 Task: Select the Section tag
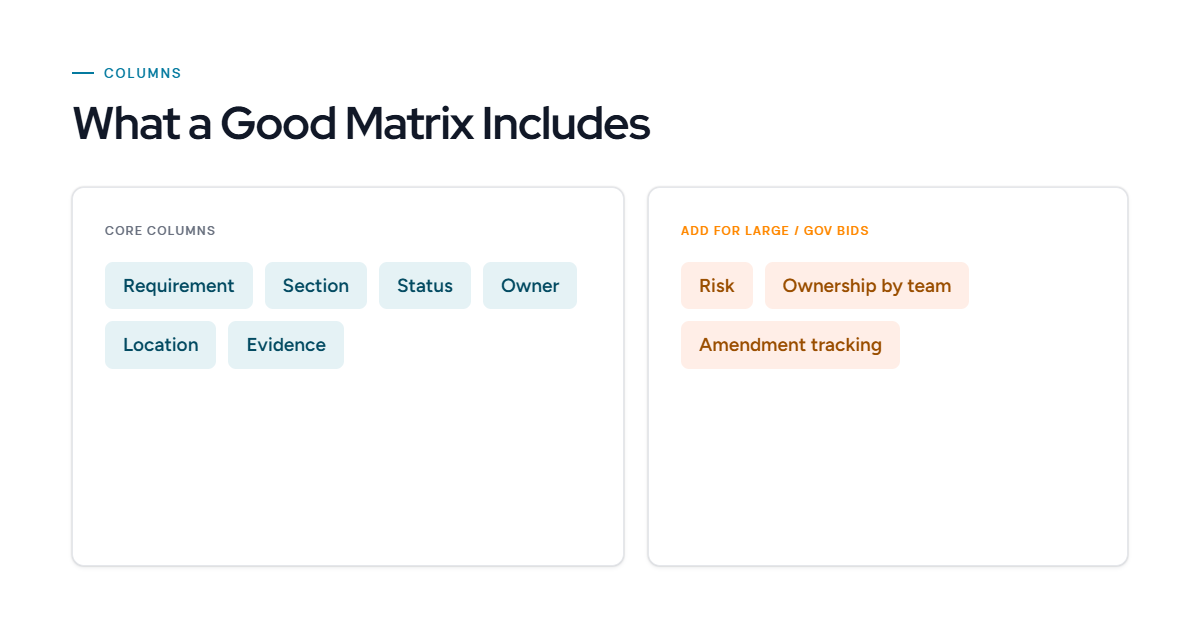click(x=316, y=286)
